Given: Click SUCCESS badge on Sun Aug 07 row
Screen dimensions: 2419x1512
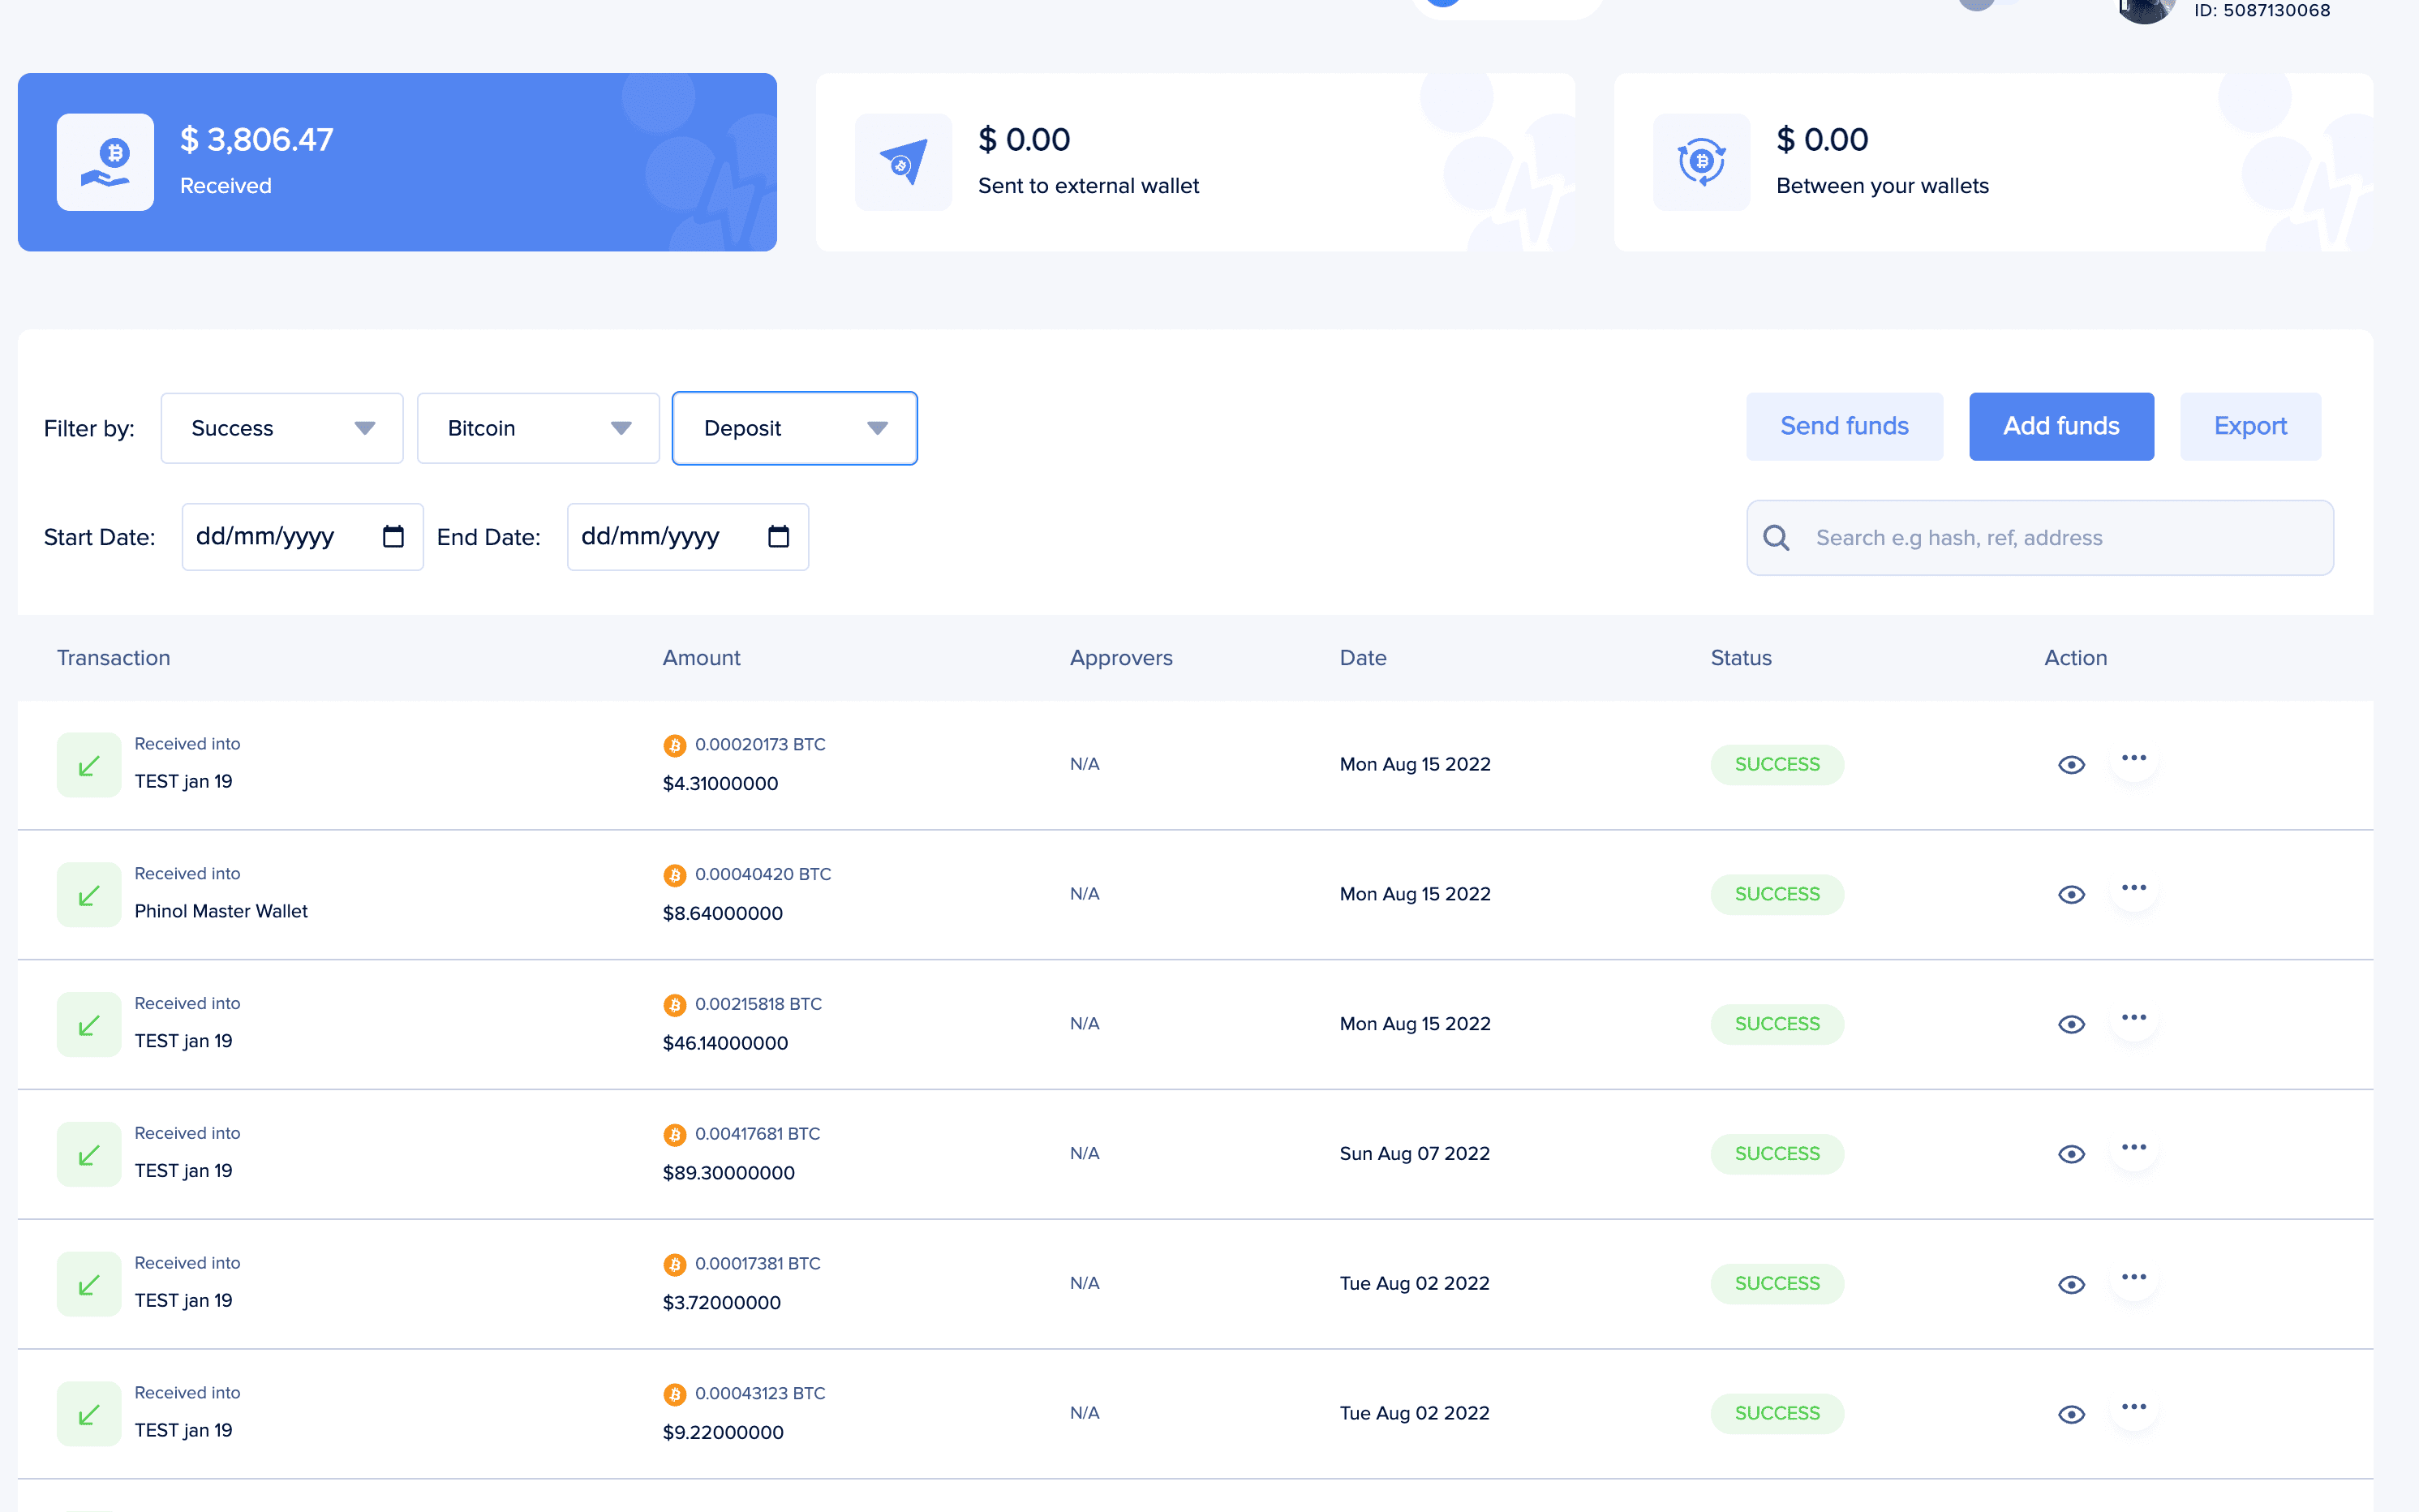Looking at the screenshot, I should click(1777, 1154).
